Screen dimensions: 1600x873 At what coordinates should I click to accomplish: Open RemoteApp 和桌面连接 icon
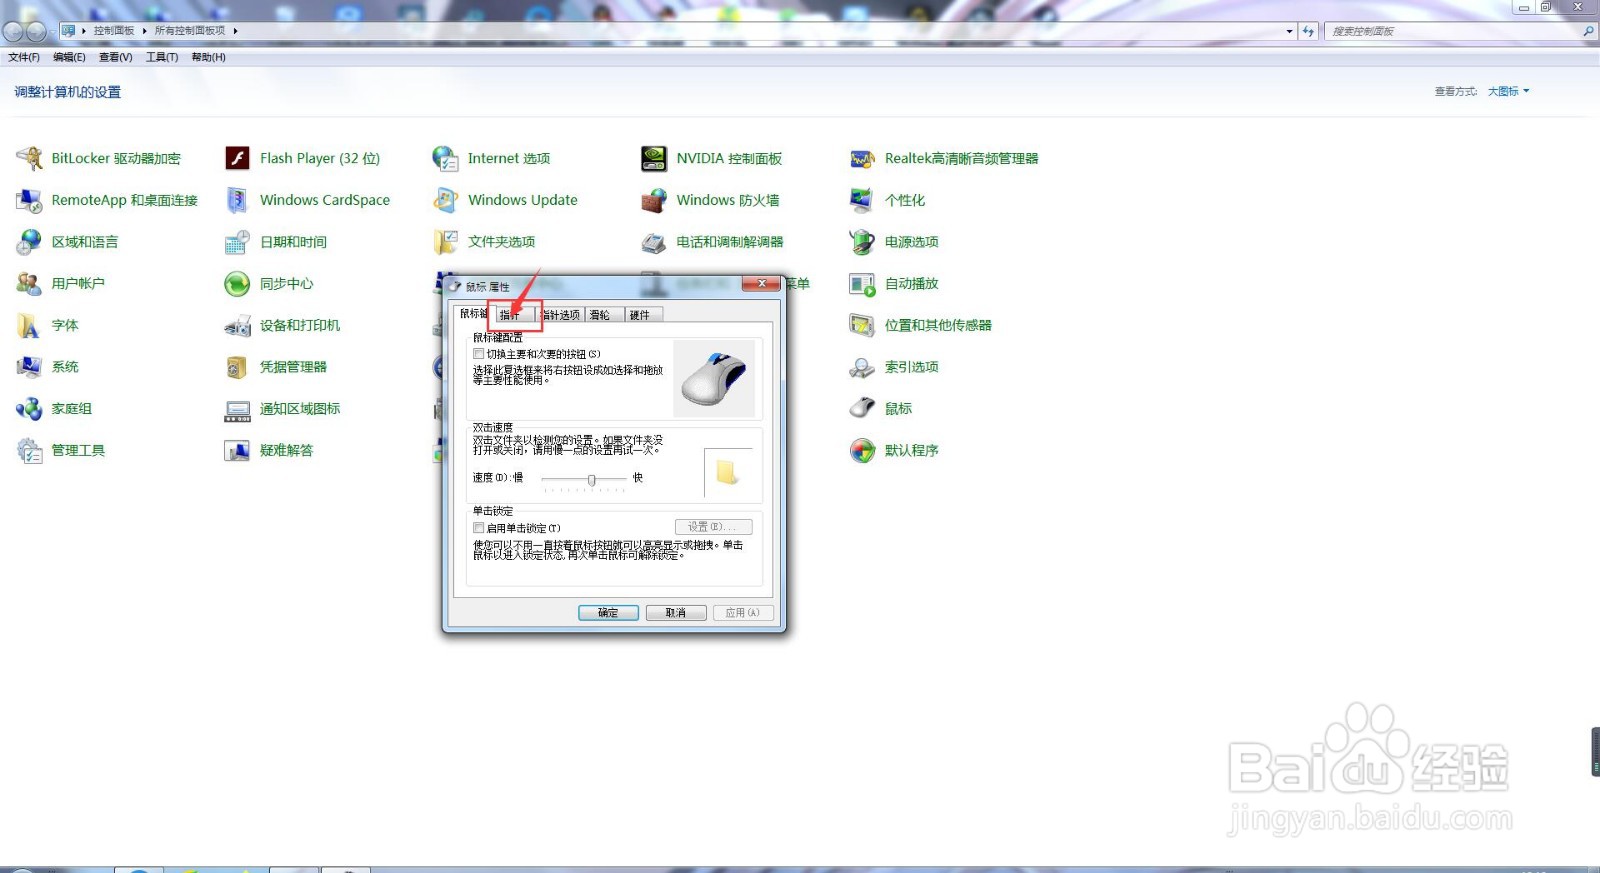[29, 200]
